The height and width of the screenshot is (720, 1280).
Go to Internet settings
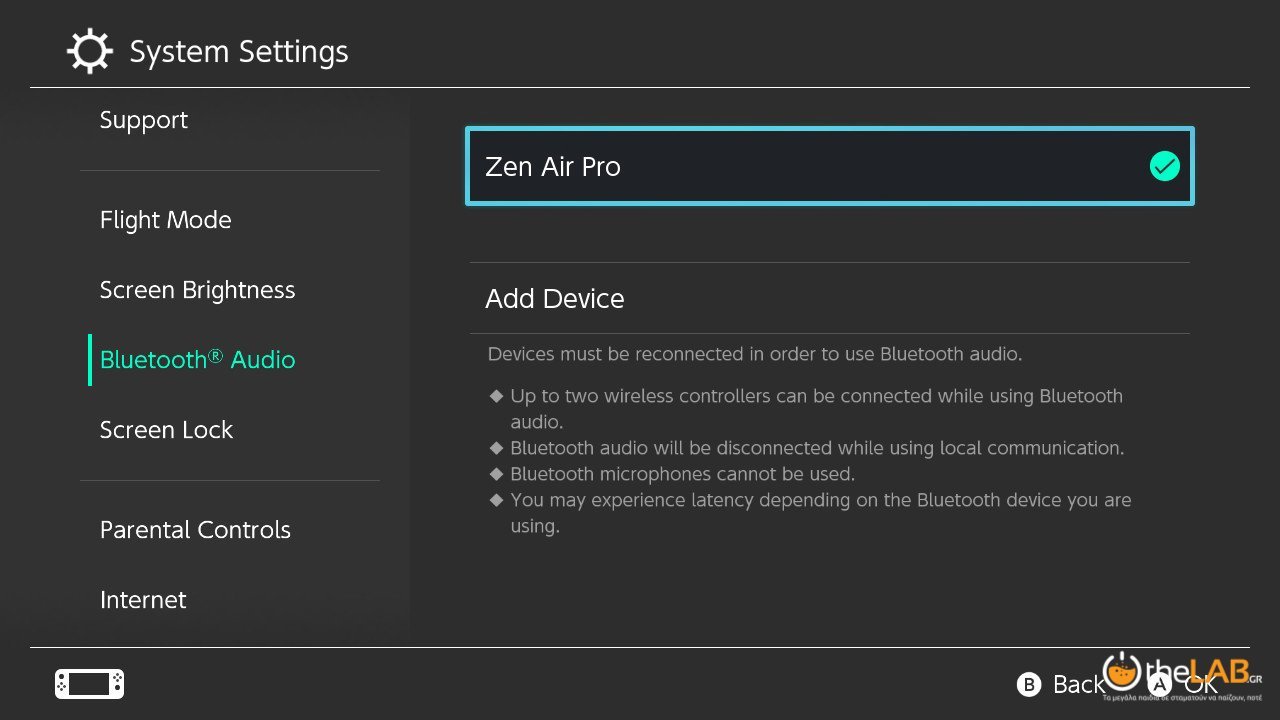[143, 600]
